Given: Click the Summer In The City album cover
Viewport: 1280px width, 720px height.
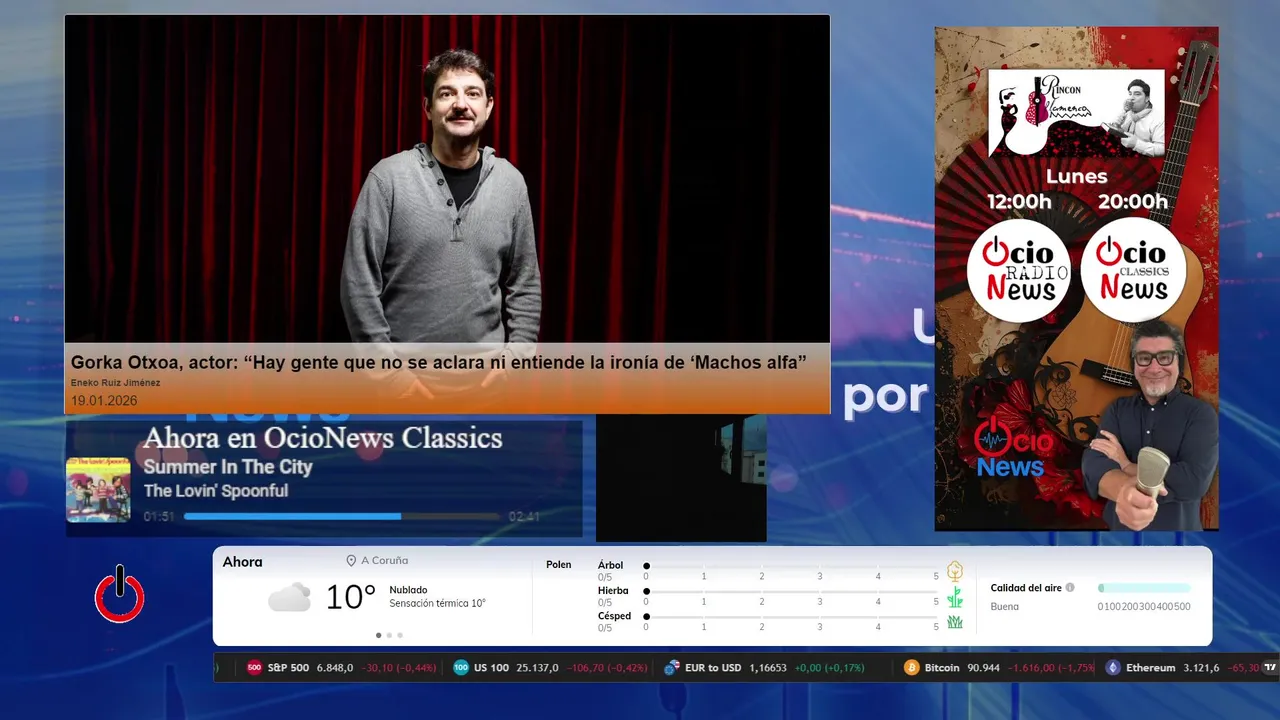Looking at the screenshot, I should click(x=98, y=489).
